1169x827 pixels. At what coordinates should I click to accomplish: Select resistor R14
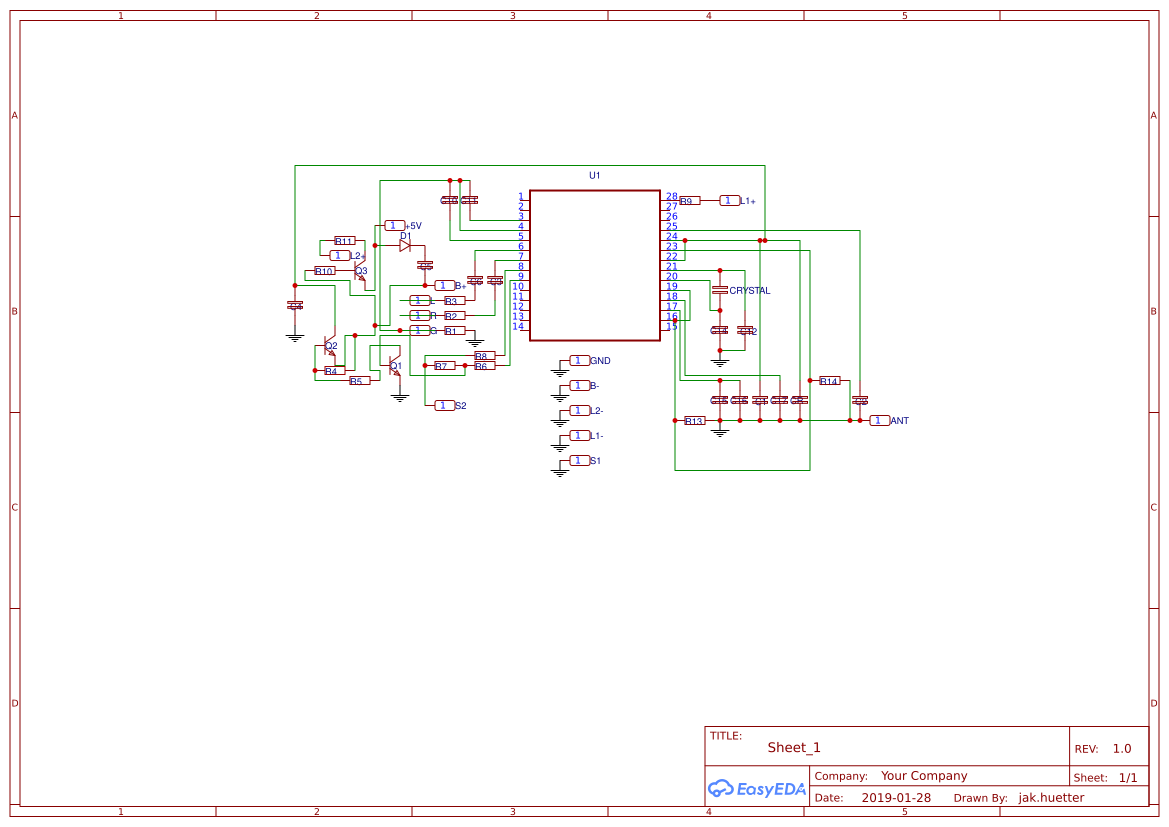point(829,381)
